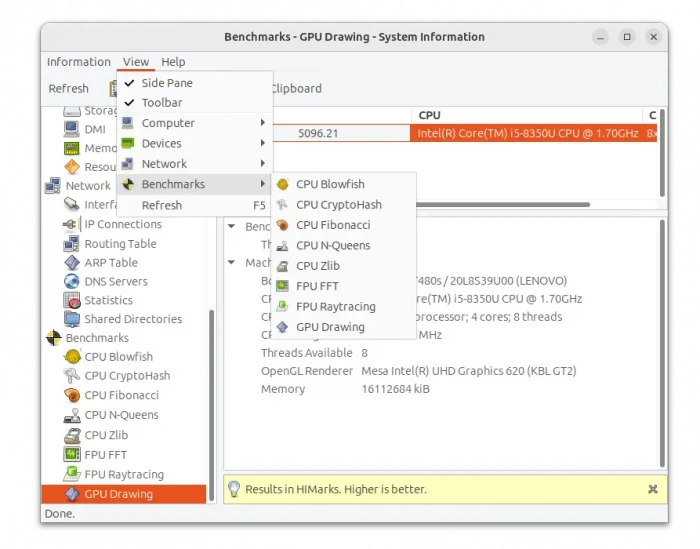
Task: Select IP Connections label in sidebar
Action: tap(123, 224)
